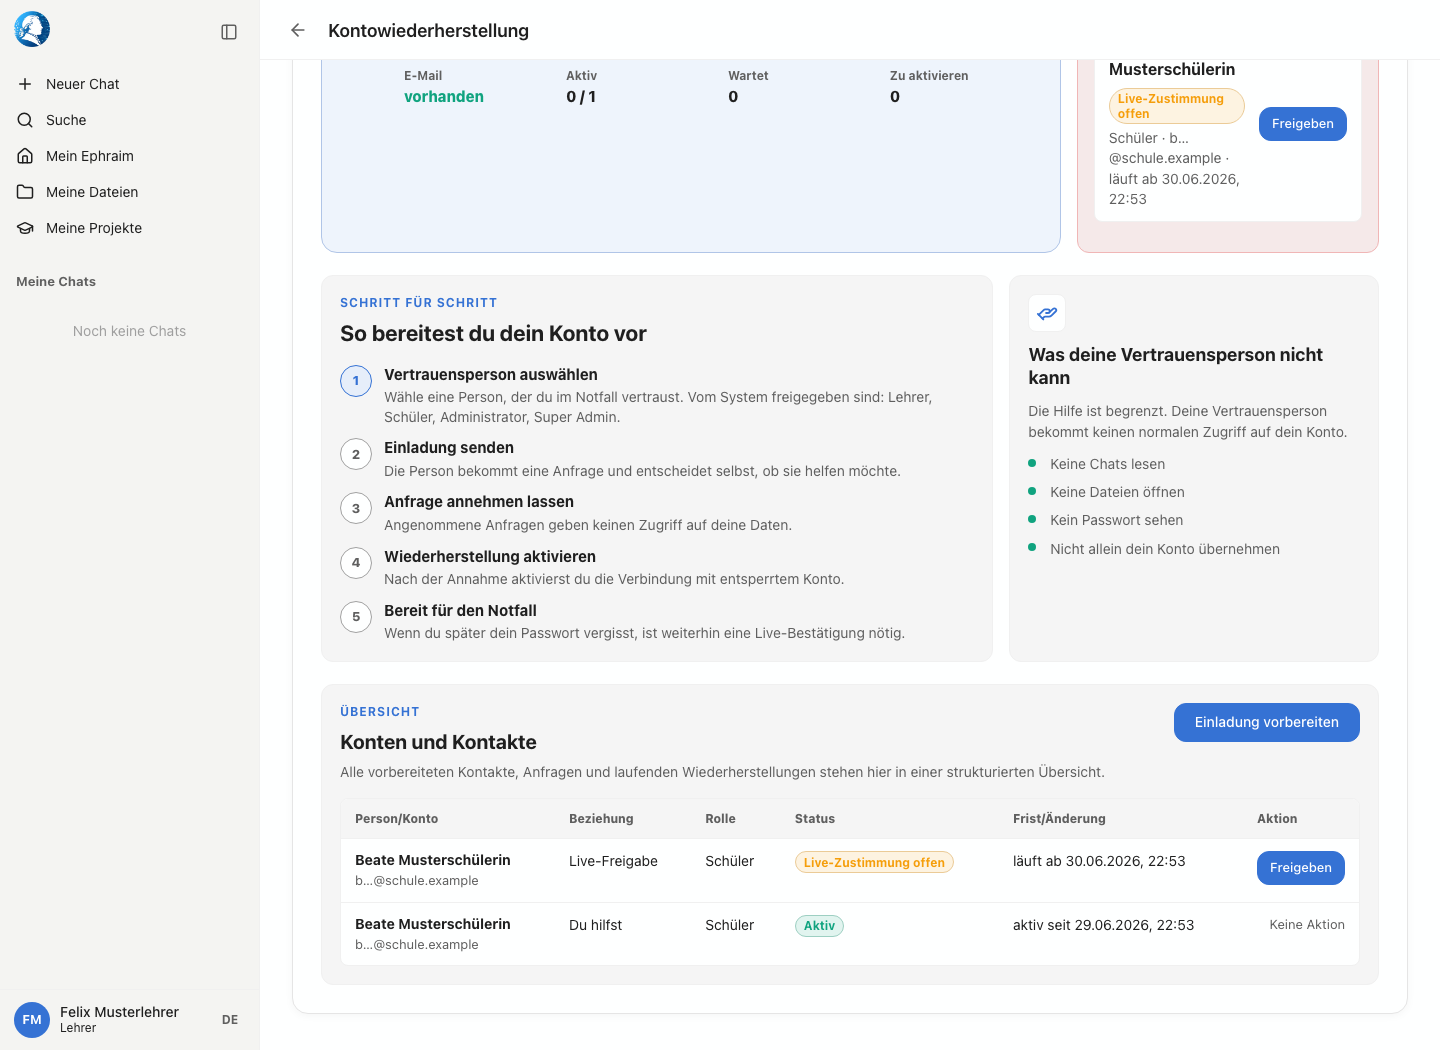
Task: Click the handshake icon in info card
Action: 1047,313
